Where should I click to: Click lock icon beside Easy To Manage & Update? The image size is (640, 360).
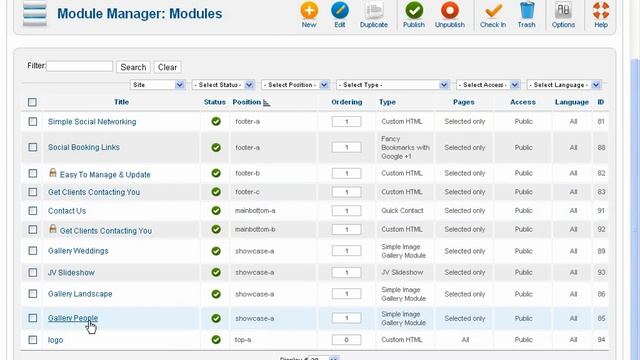point(53,173)
